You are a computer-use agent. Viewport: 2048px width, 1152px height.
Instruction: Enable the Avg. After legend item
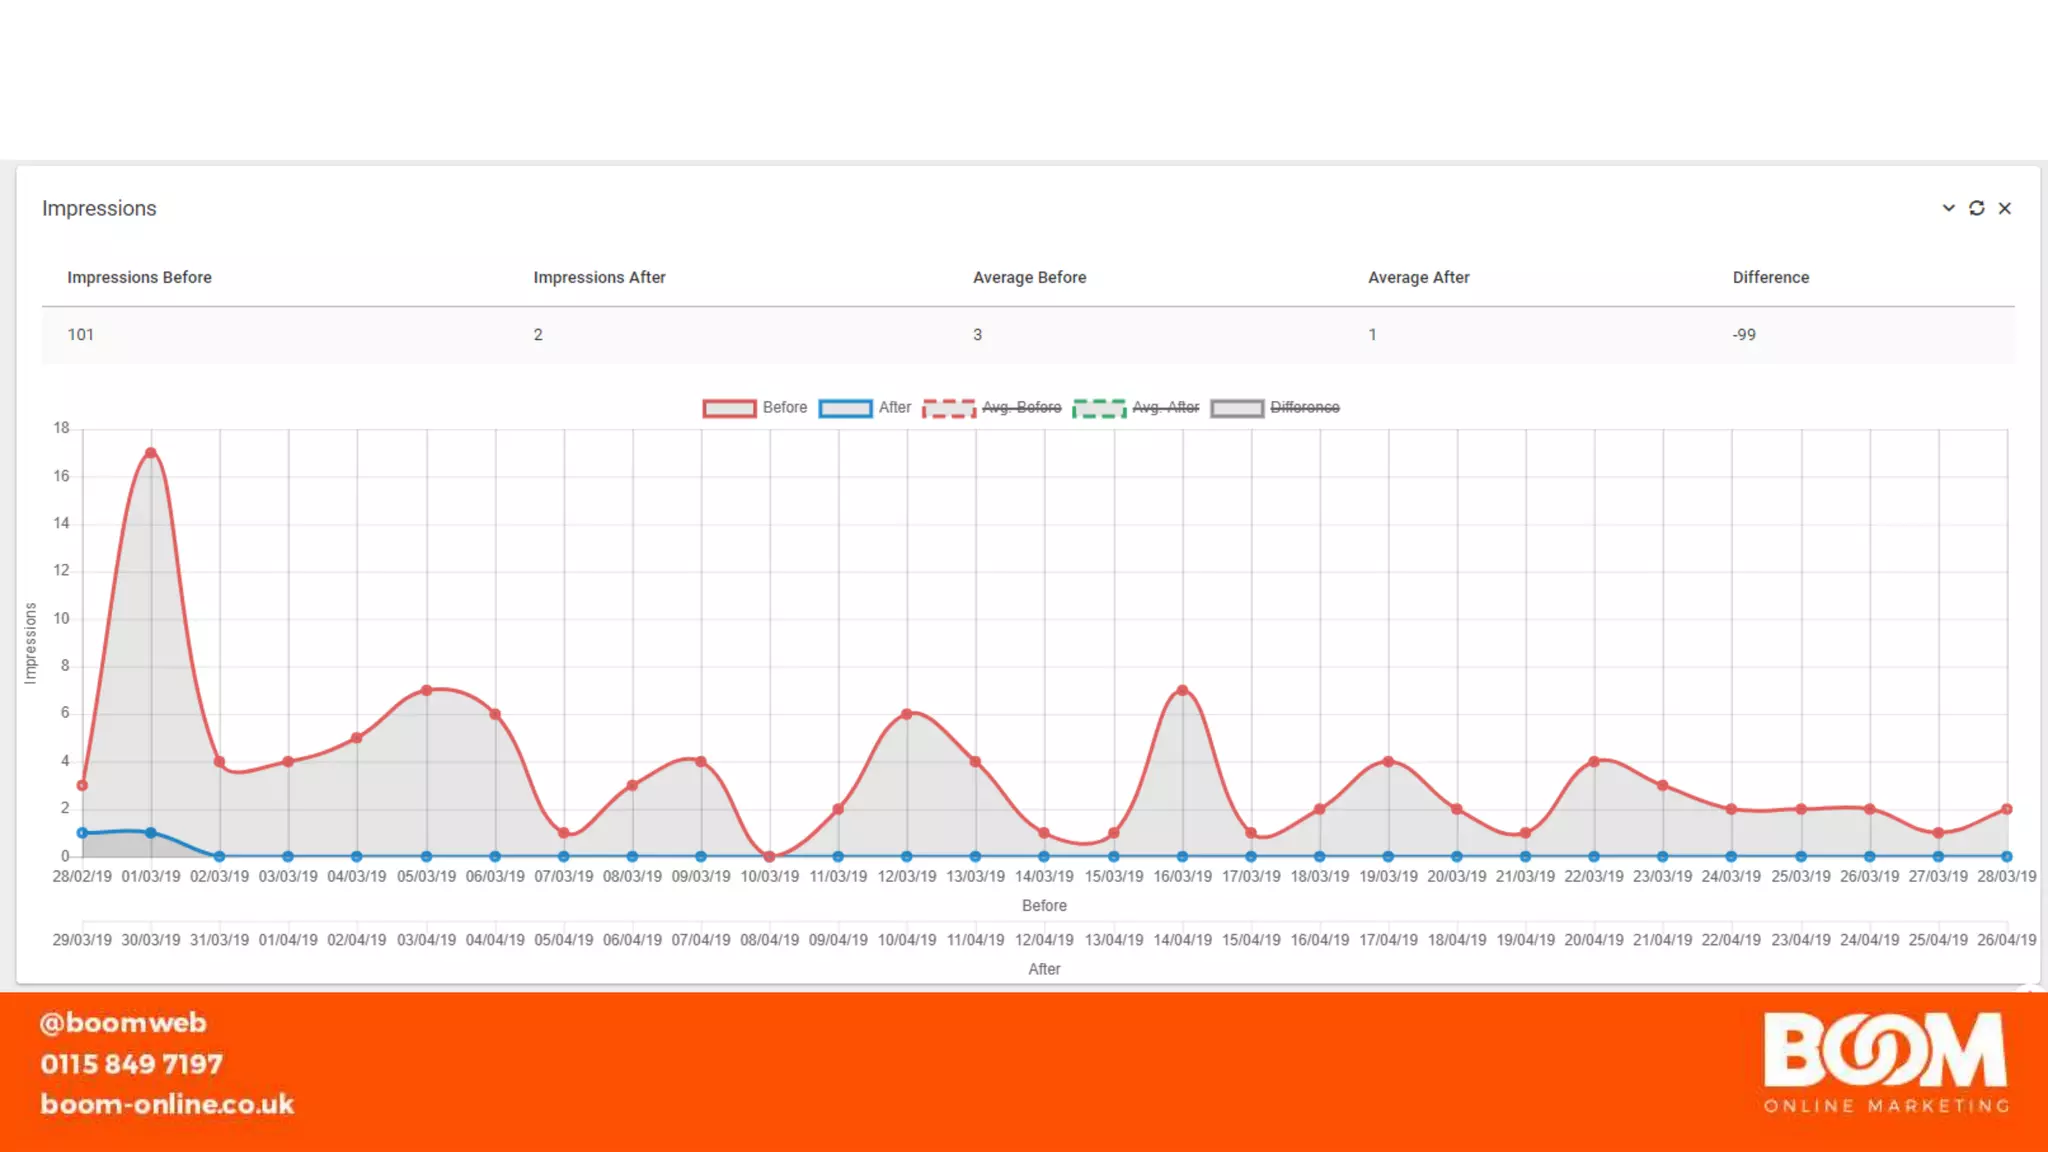pos(1165,408)
